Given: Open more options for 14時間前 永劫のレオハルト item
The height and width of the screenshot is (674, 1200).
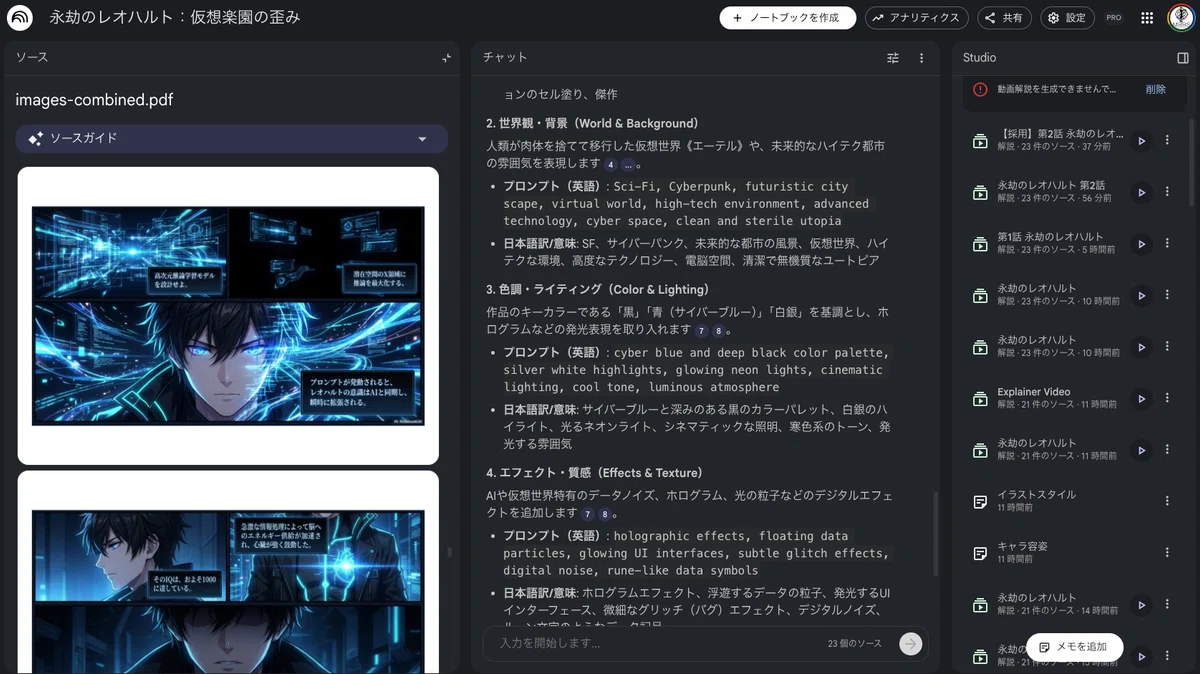Looking at the screenshot, I should (x=1167, y=605).
